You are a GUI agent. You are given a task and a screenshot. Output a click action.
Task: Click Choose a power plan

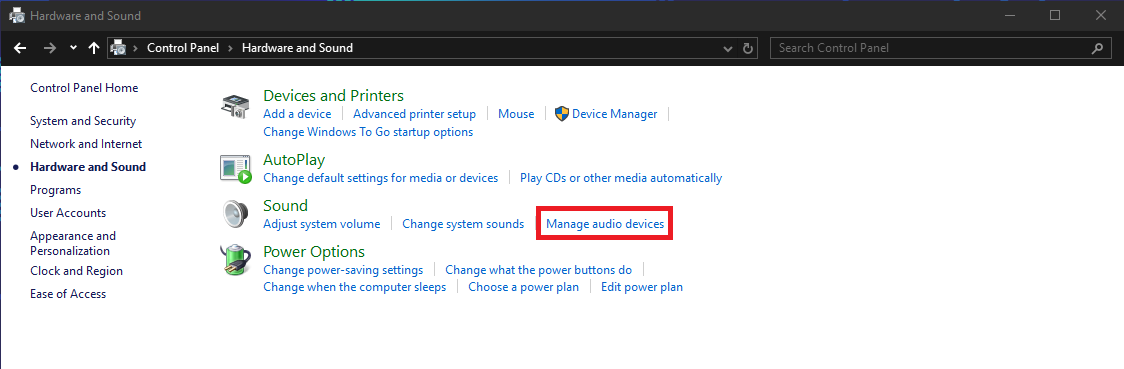pos(523,287)
